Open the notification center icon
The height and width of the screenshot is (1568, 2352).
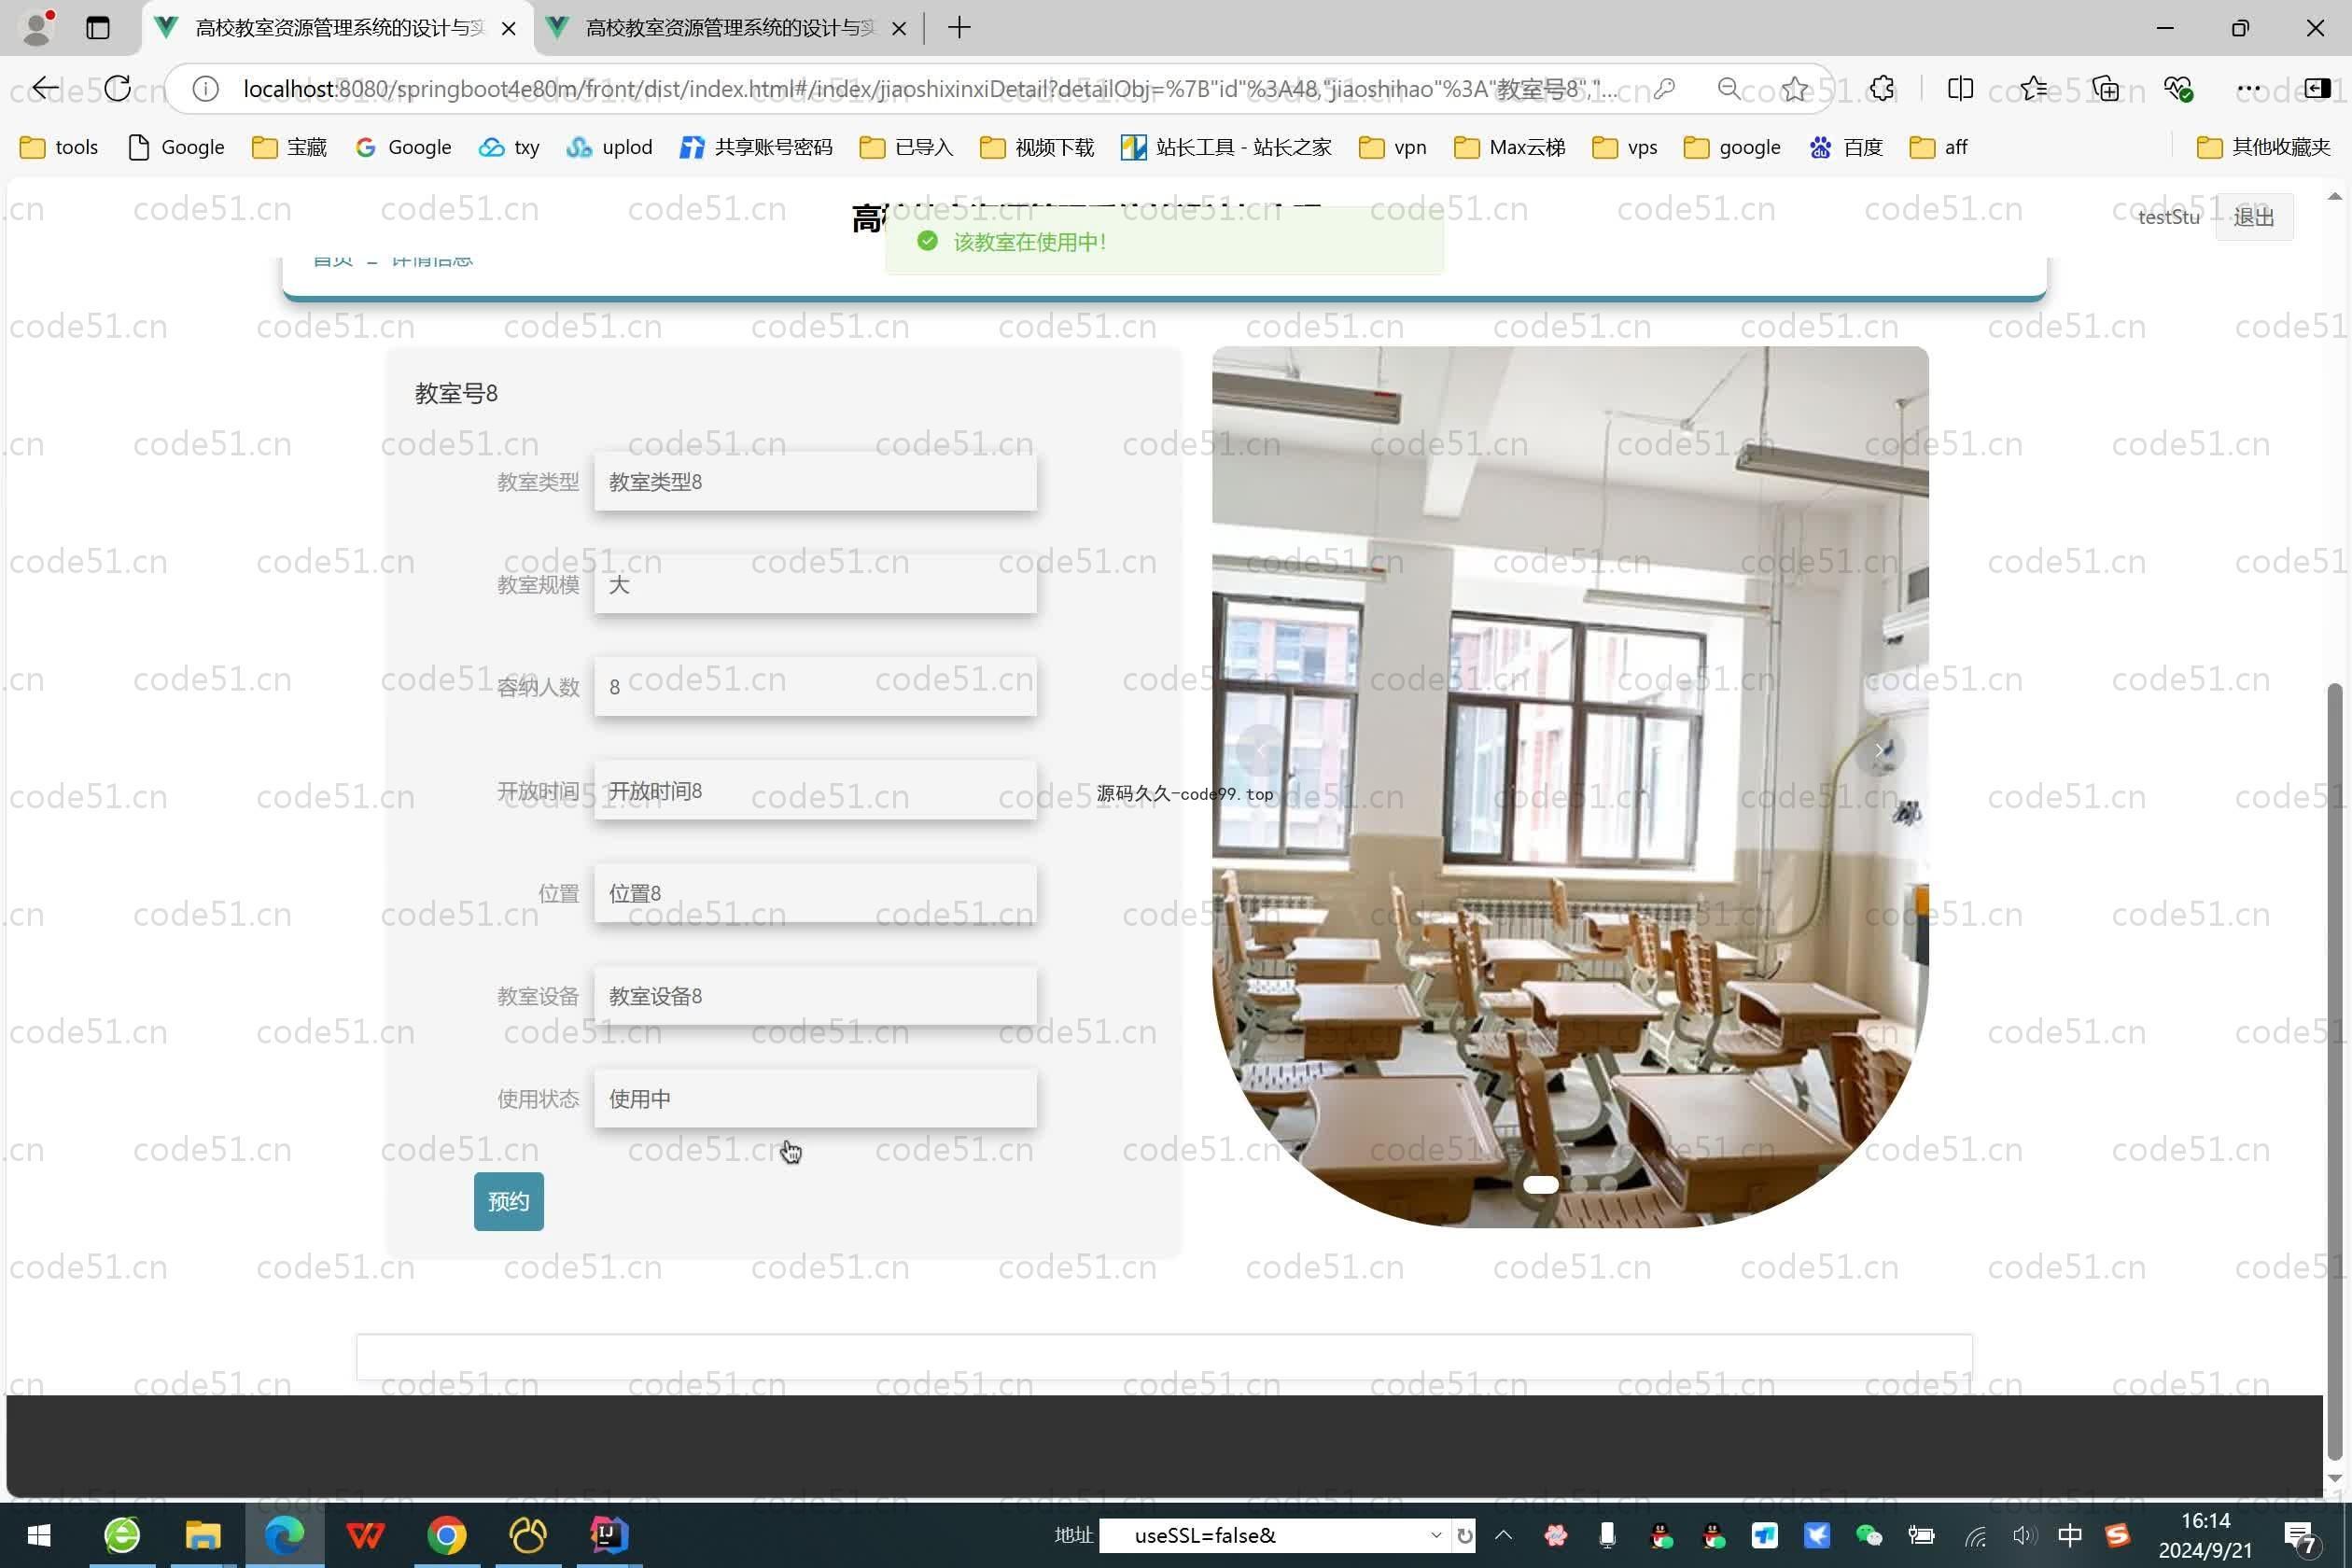(x=2301, y=1537)
